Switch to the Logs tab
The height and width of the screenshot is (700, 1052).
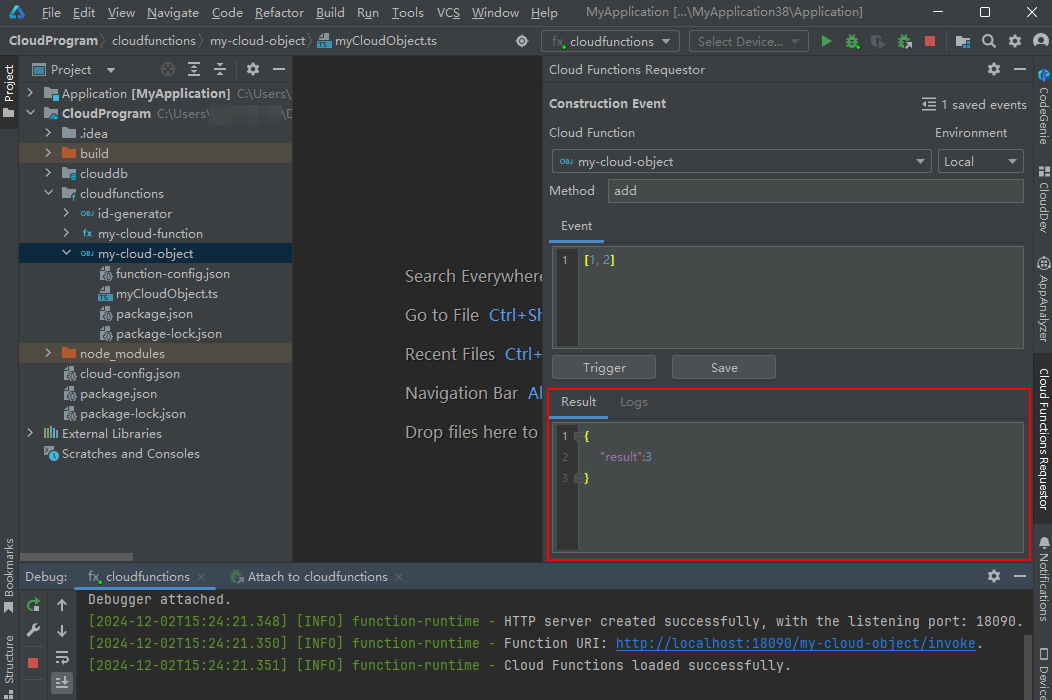pyautogui.click(x=633, y=402)
